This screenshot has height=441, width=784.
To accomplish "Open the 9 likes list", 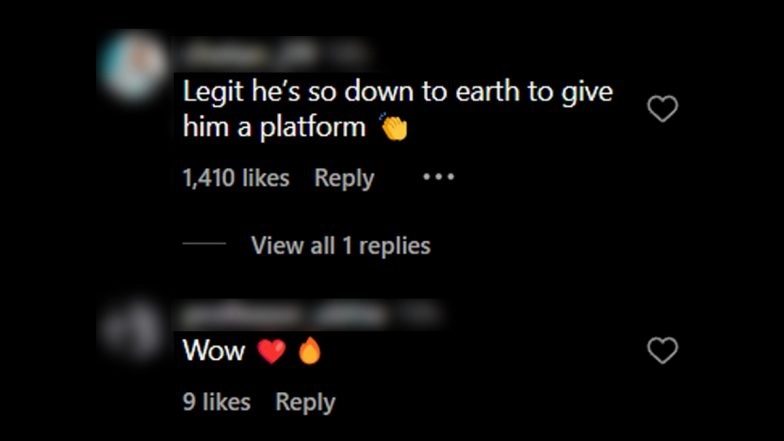I will point(216,402).
